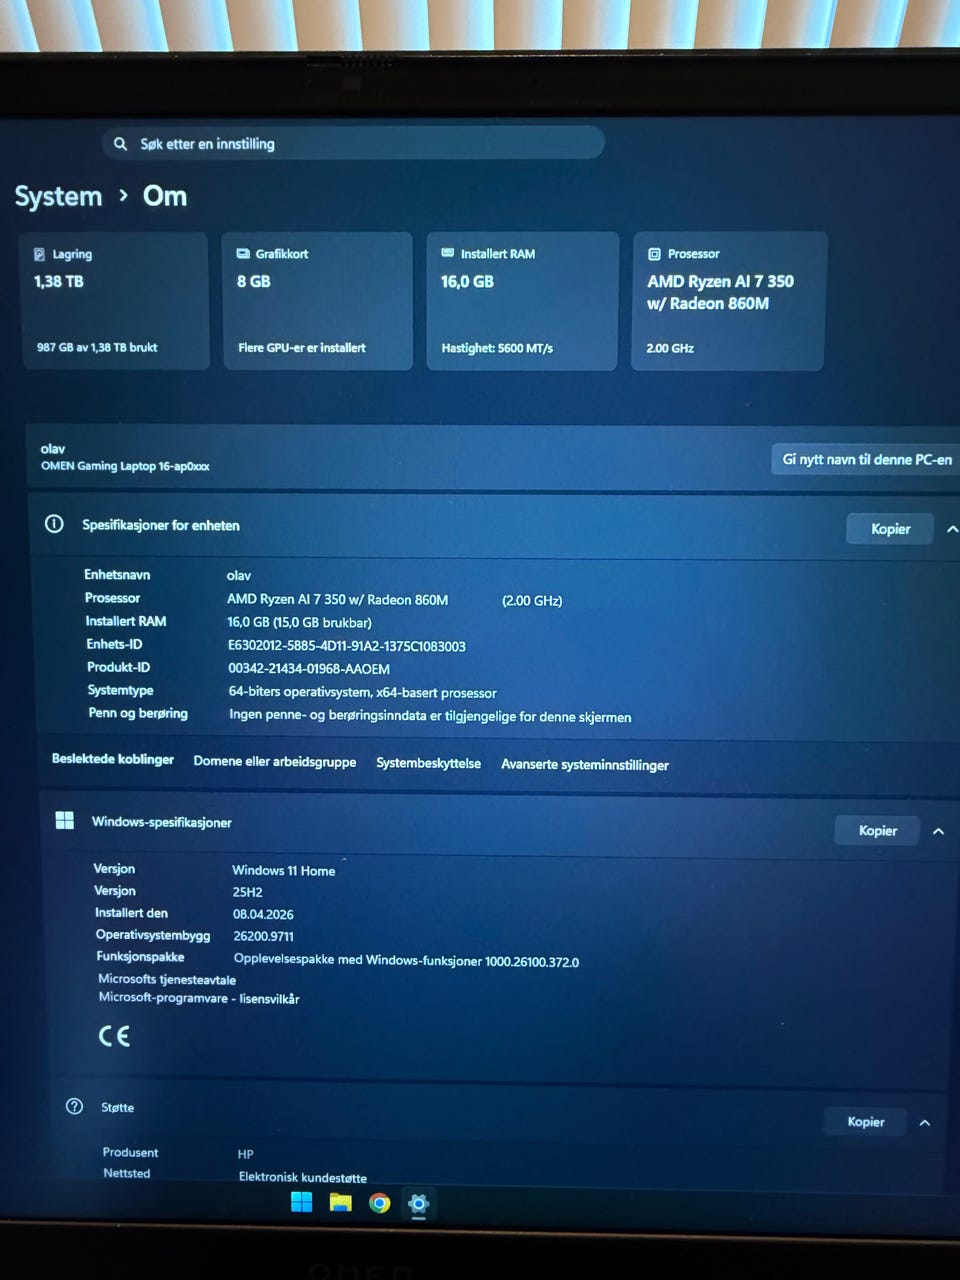The image size is (960, 1280).
Task: Open Microsofts tjenesteavtale link
Action: click(167, 979)
